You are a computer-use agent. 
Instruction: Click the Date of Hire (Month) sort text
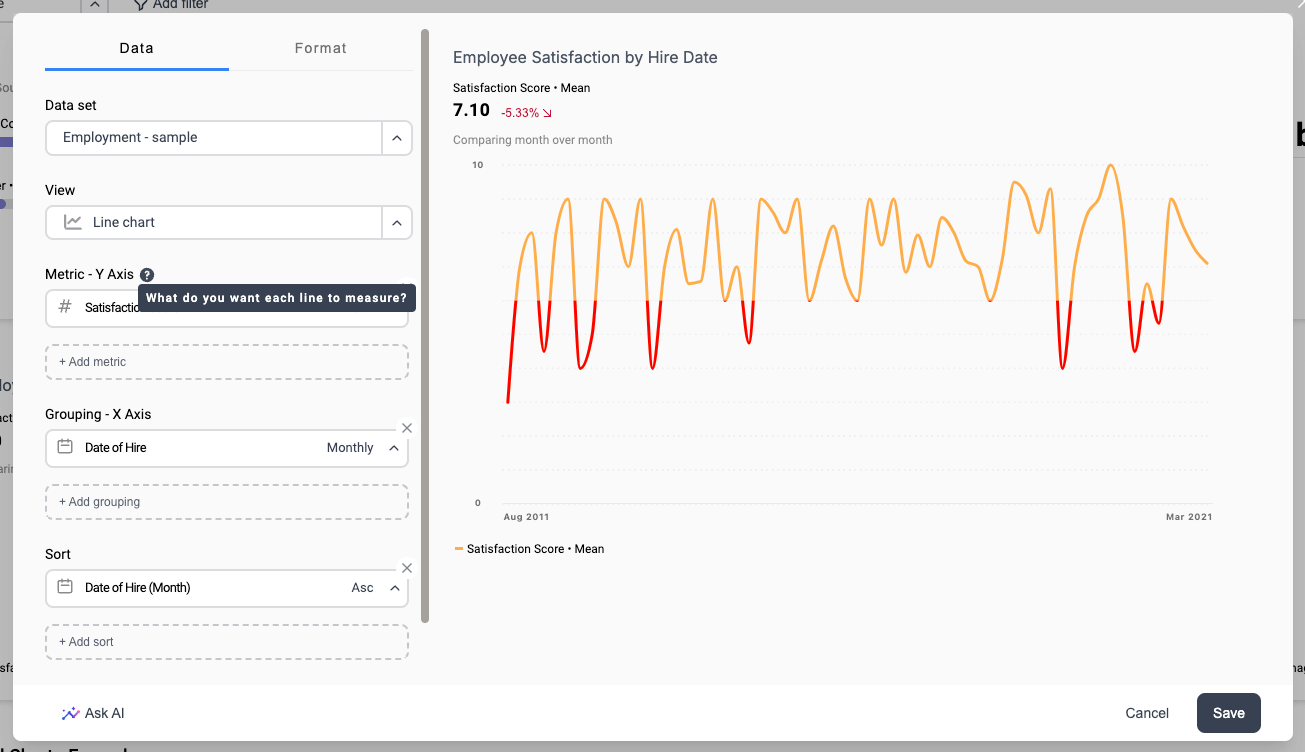tap(137, 588)
